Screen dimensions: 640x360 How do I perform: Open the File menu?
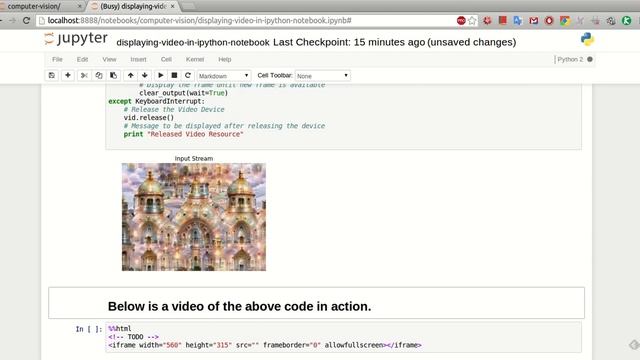57,60
